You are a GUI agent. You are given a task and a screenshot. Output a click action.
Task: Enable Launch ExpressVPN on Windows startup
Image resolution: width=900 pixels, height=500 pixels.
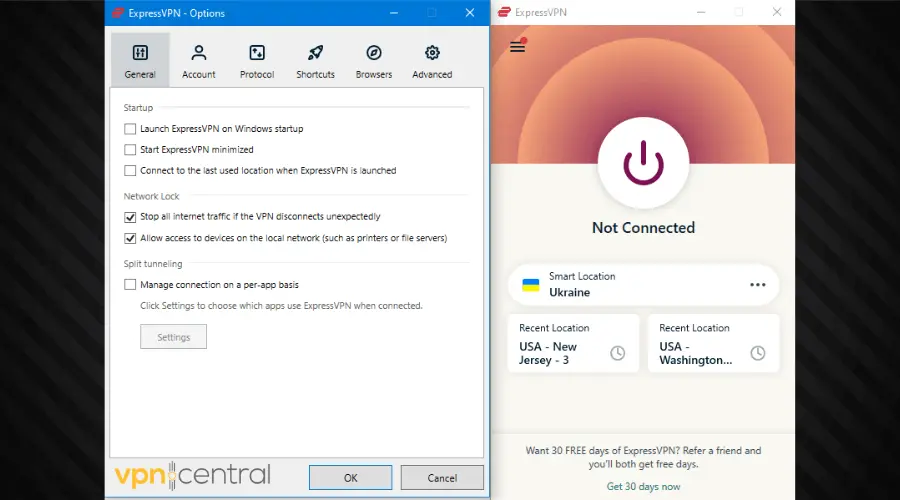pyautogui.click(x=130, y=129)
